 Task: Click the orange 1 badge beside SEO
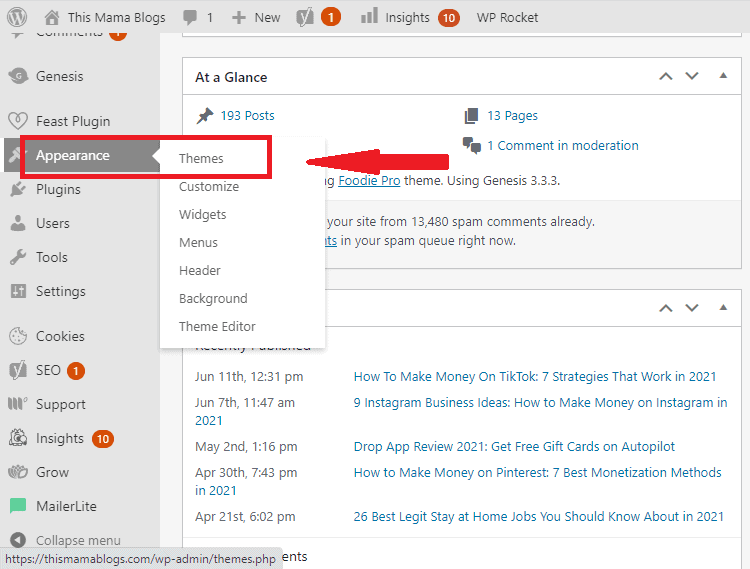(x=76, y=371)
